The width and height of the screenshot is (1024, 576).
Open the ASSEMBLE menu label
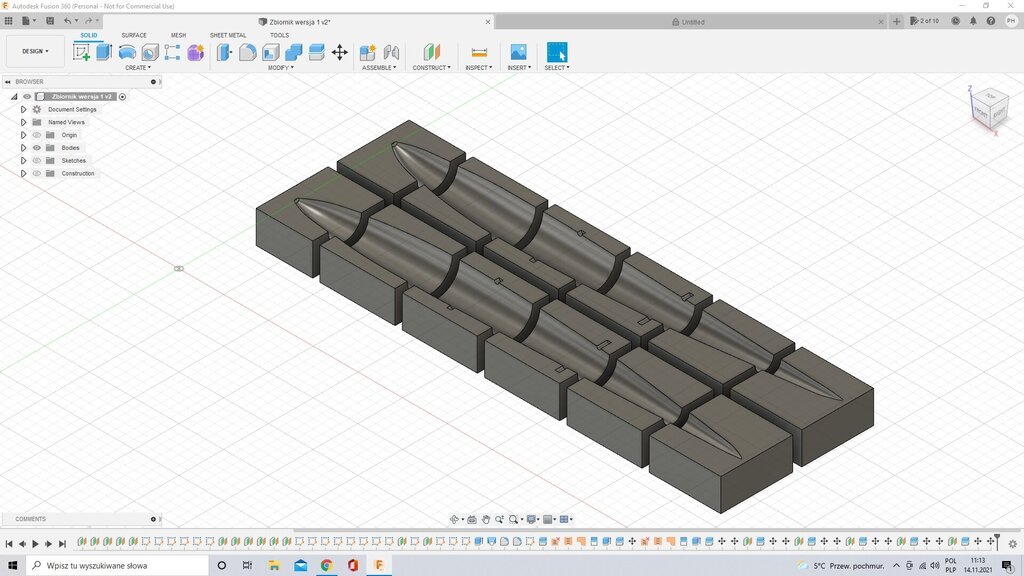click(x=379, y=68)
